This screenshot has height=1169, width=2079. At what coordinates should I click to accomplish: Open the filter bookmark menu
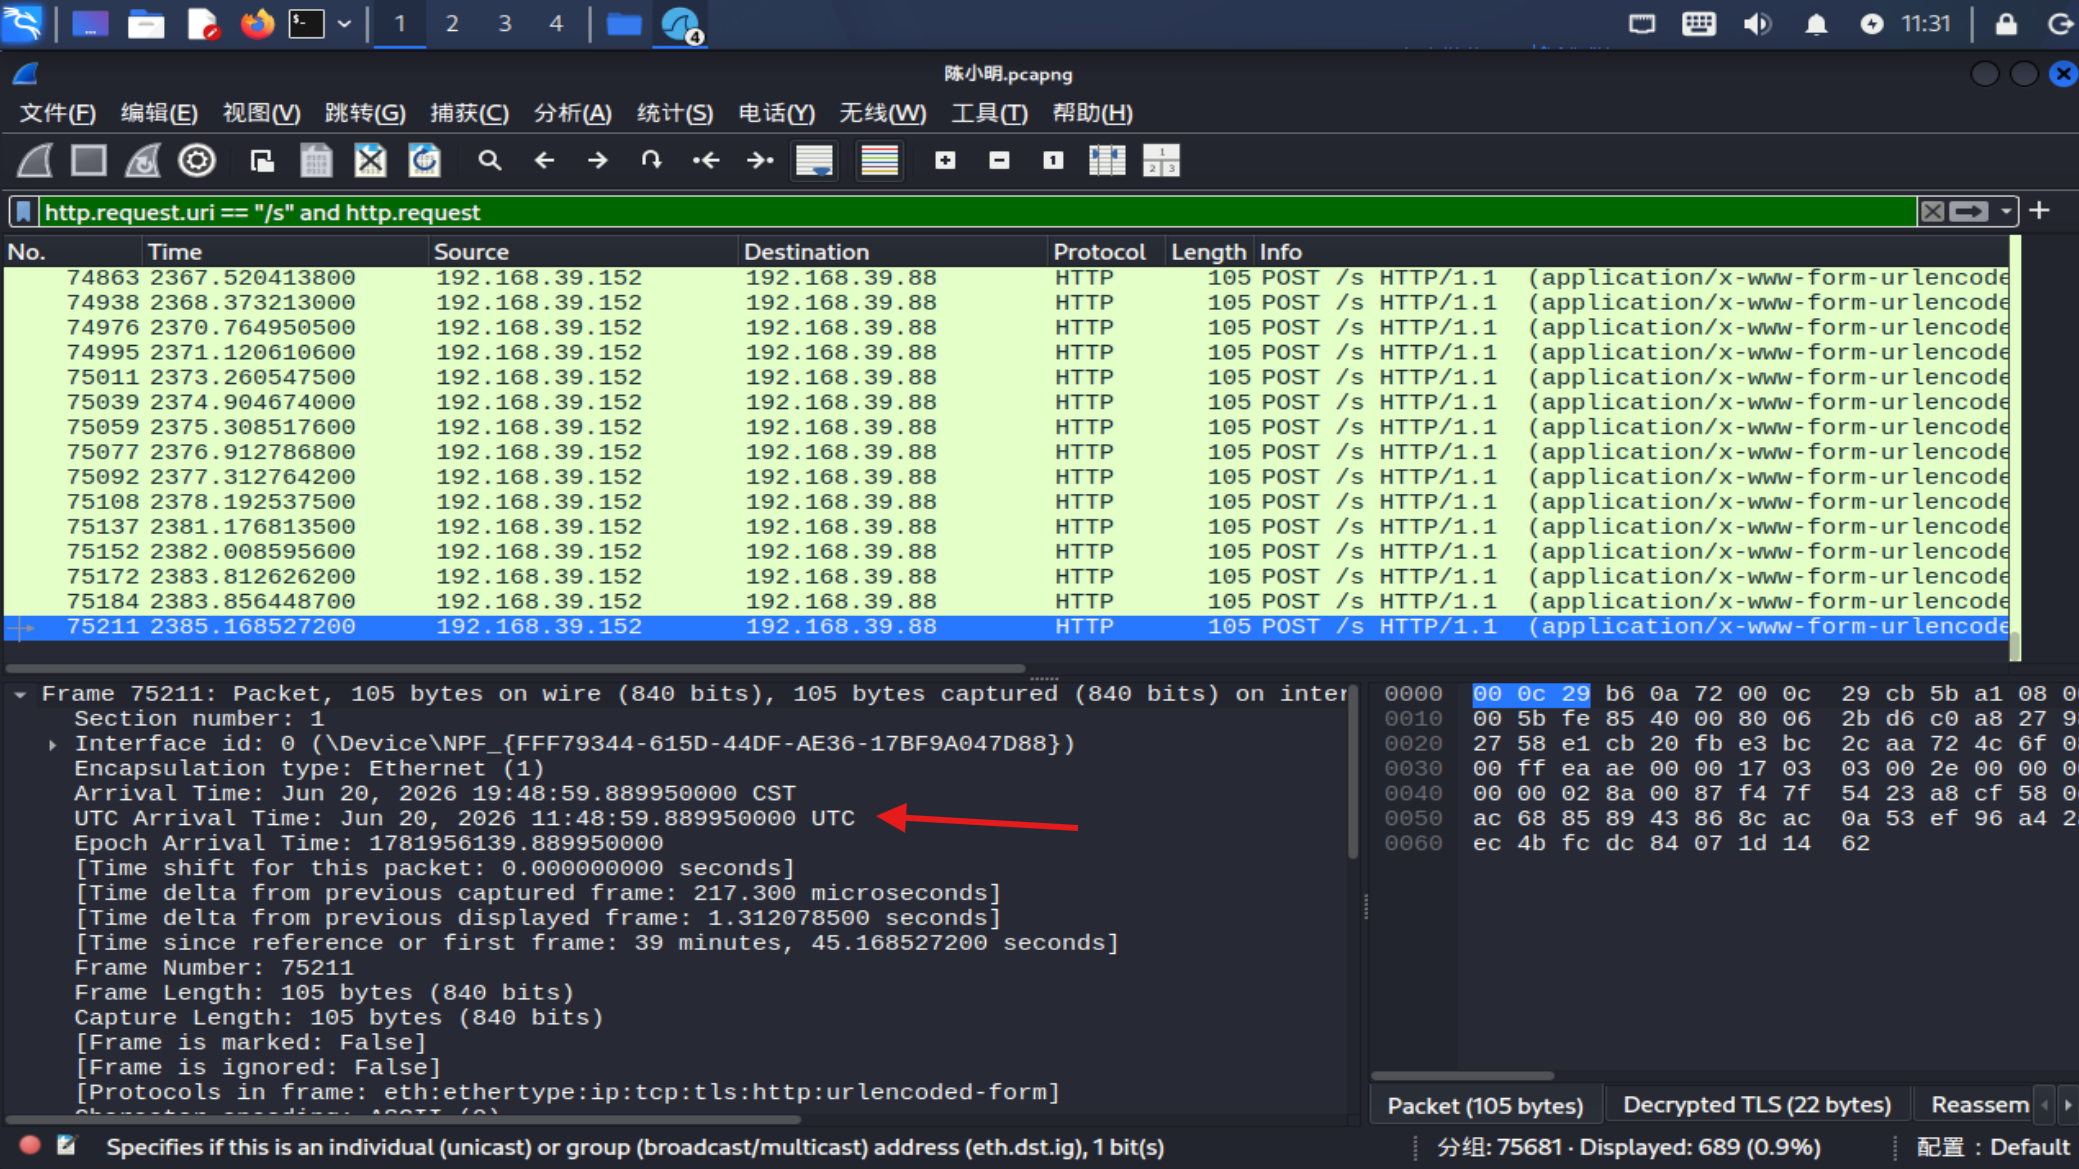point(24,212)
